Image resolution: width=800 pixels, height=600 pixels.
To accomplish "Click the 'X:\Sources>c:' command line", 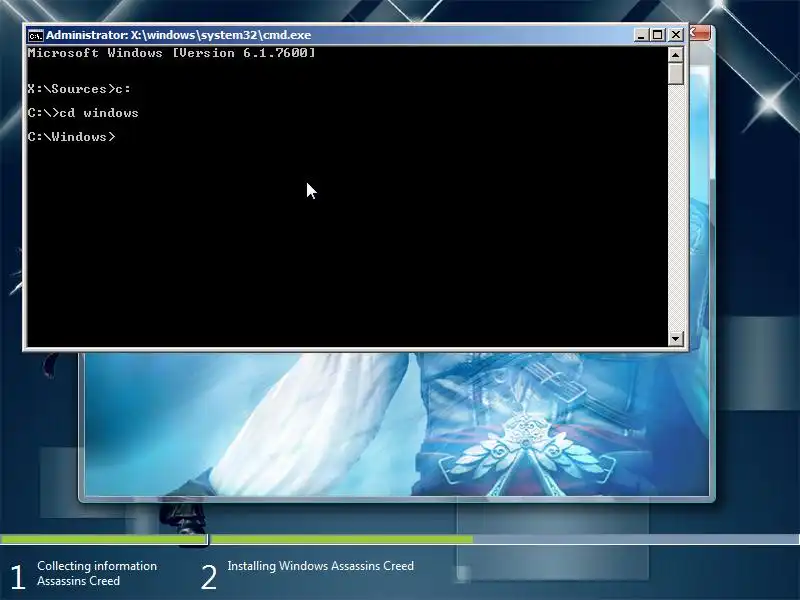I will point(79,89).
